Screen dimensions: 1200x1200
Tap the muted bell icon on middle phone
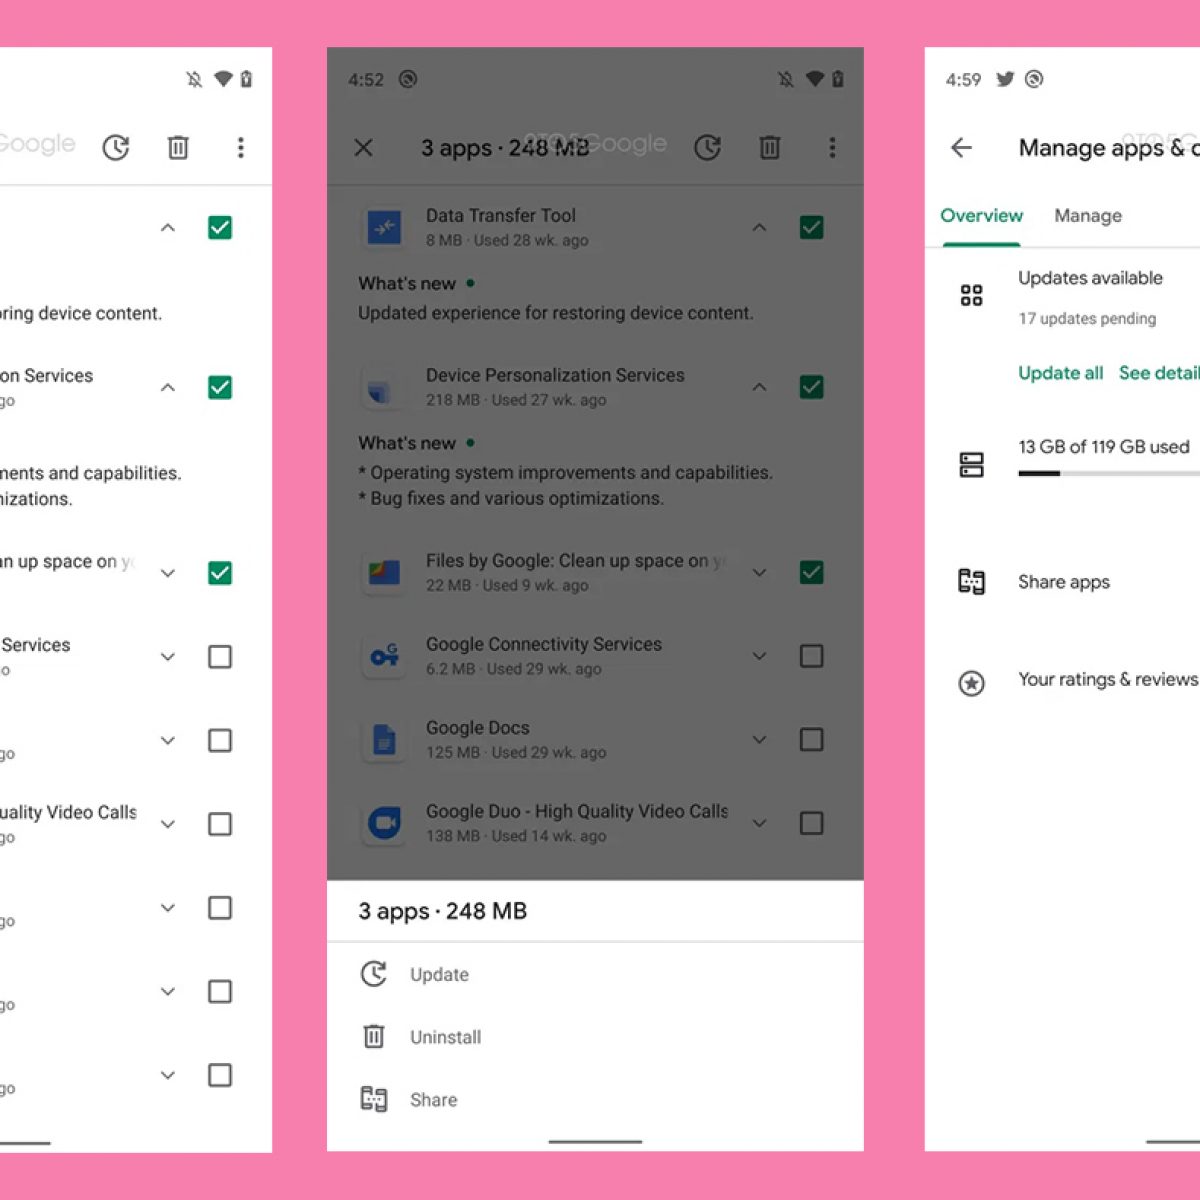pyautogui.click(x=786, y=79)
